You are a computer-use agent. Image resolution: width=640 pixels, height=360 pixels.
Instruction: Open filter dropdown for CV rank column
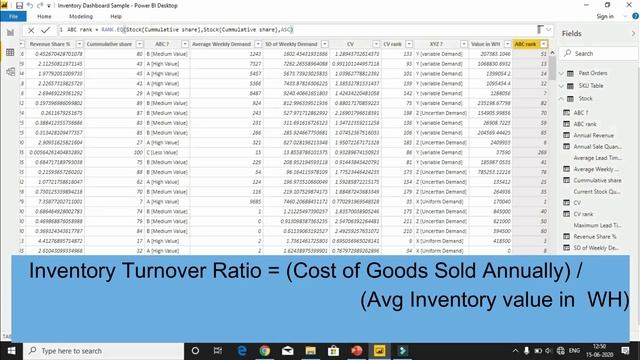coord(409,44)
